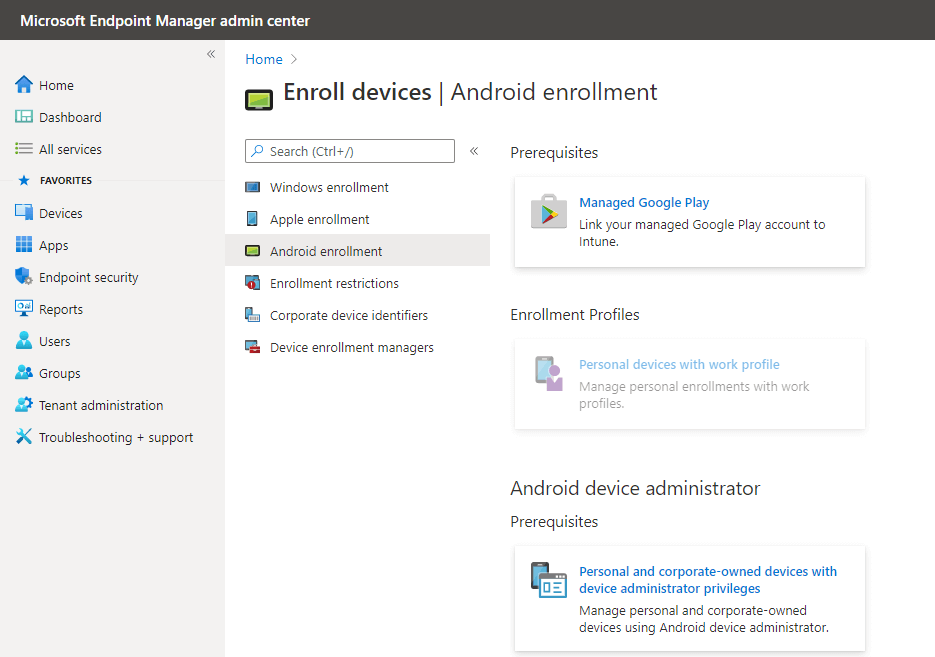This screenshot has height=657, width=935.
Task: Click 'Manage personal enrollments with work profiles' text
Action: click(694, 395)
